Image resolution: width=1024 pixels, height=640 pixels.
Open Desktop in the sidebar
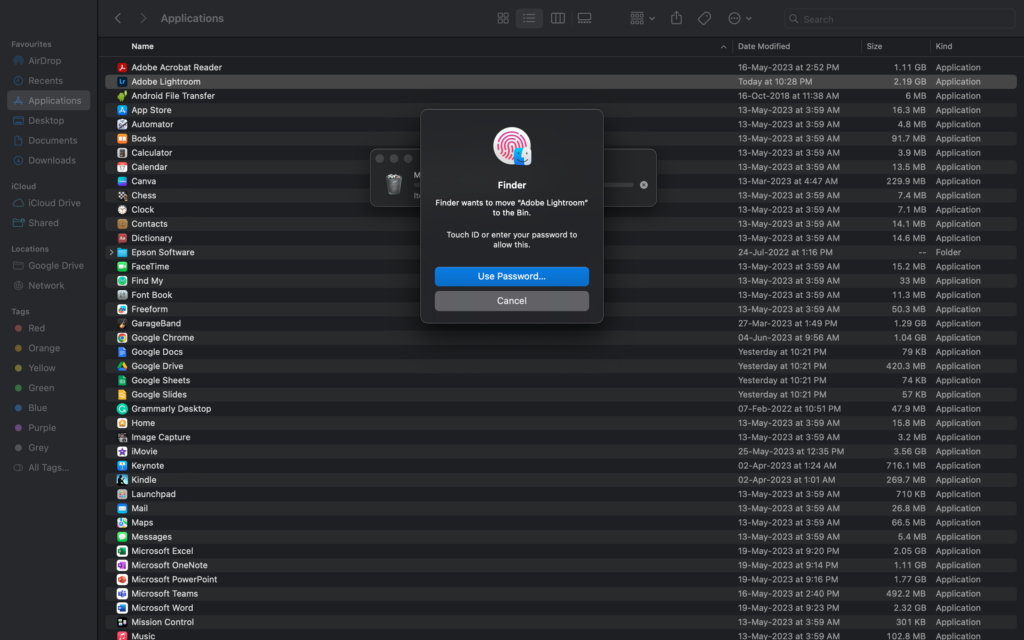[x=48, y=121]
